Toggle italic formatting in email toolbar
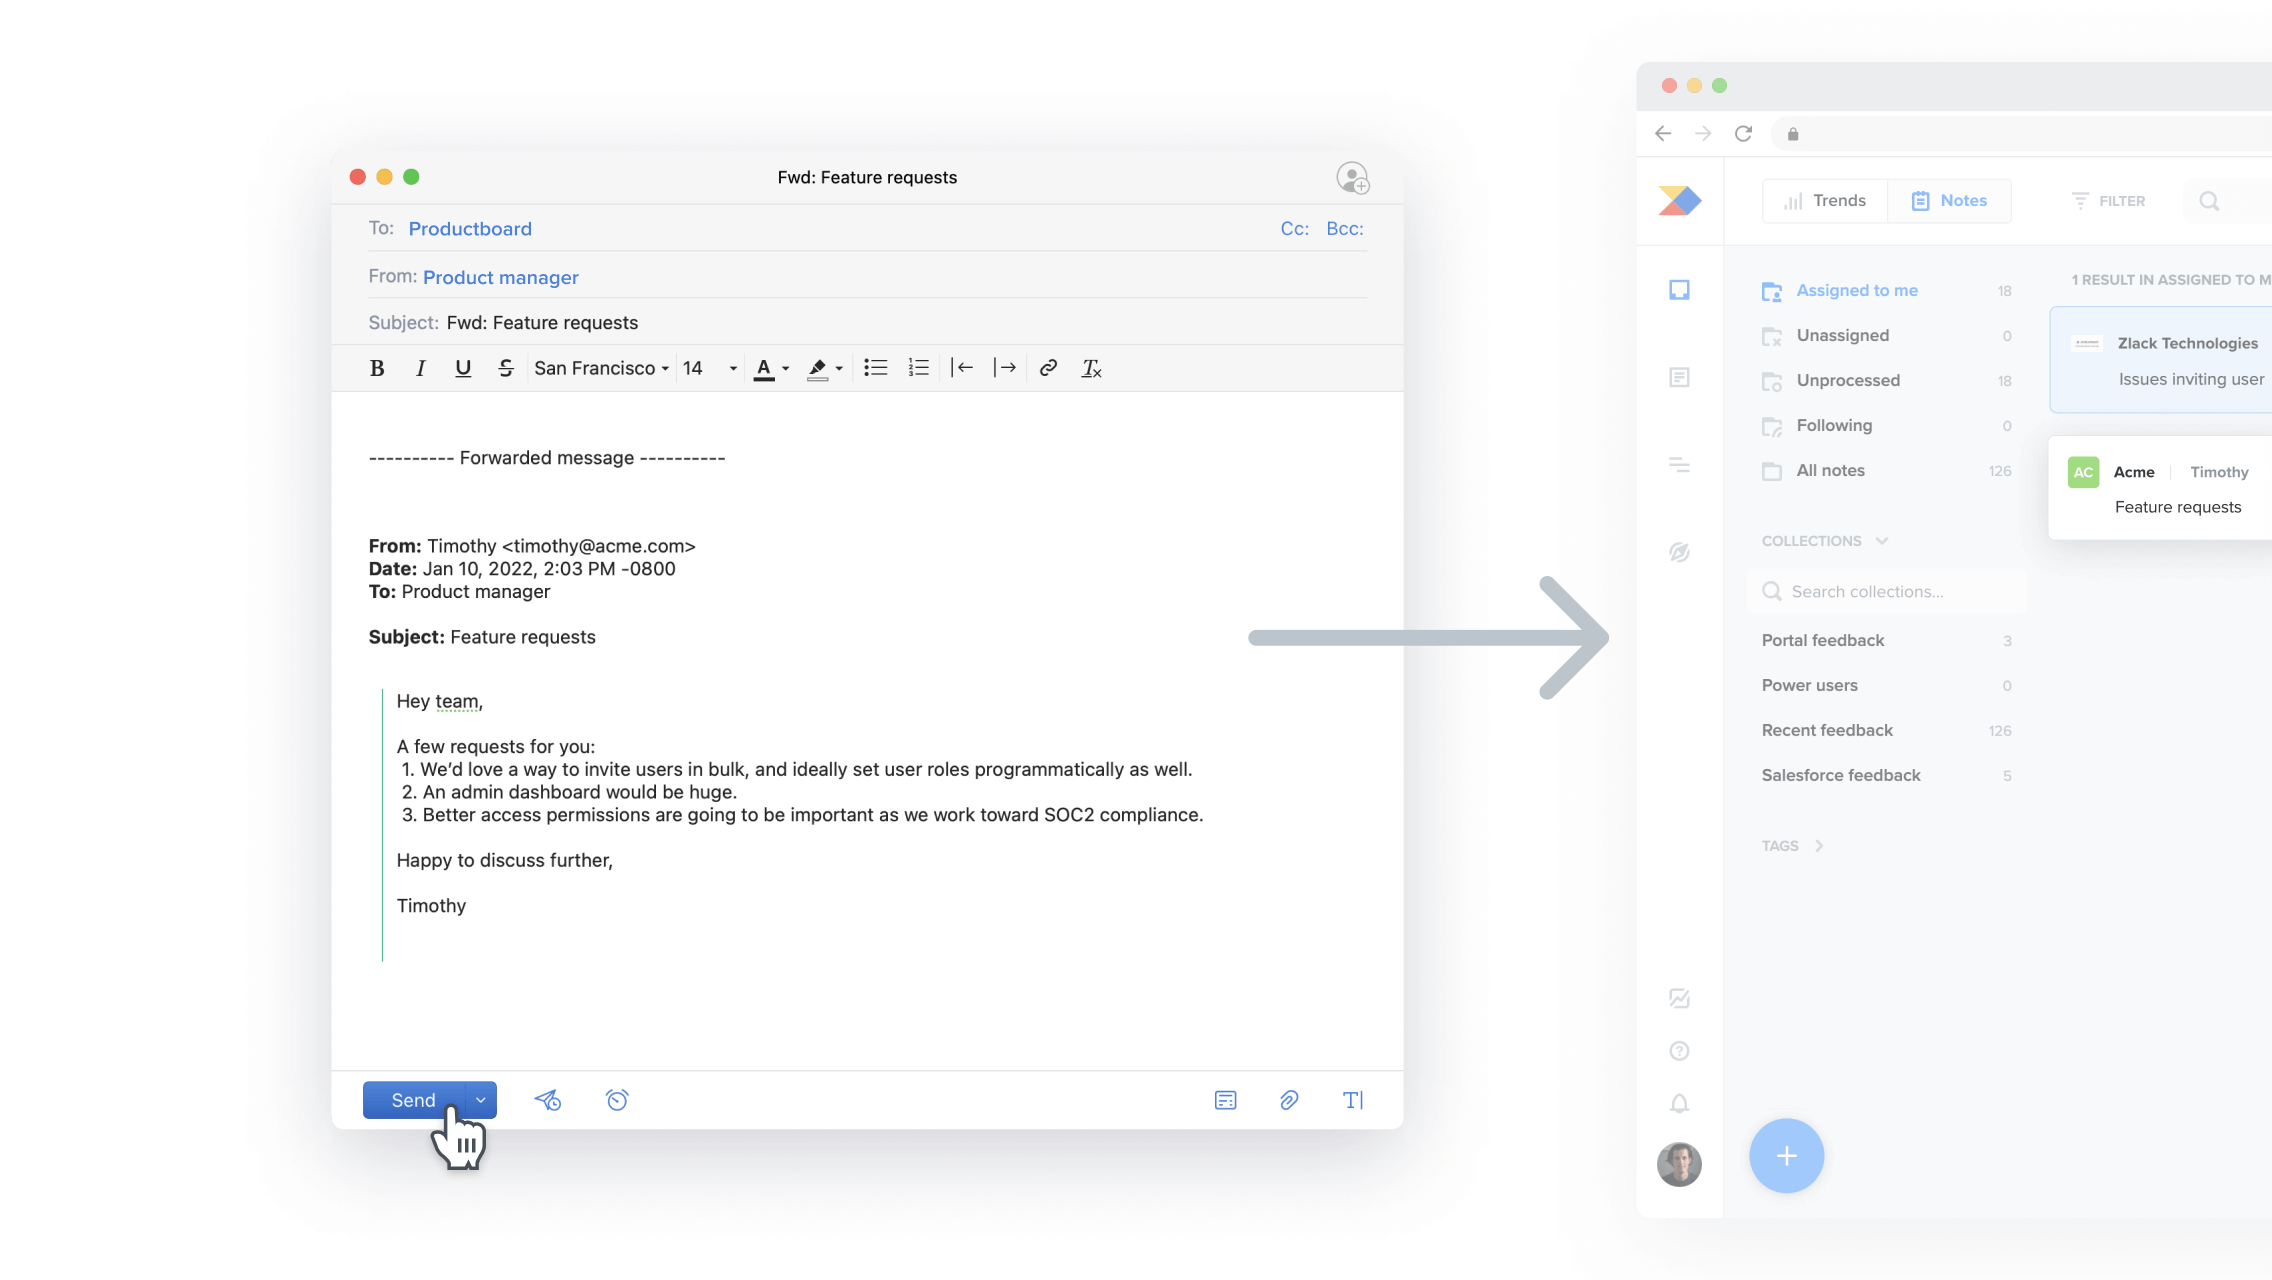 pyautogui.click(x=420, y=368)
